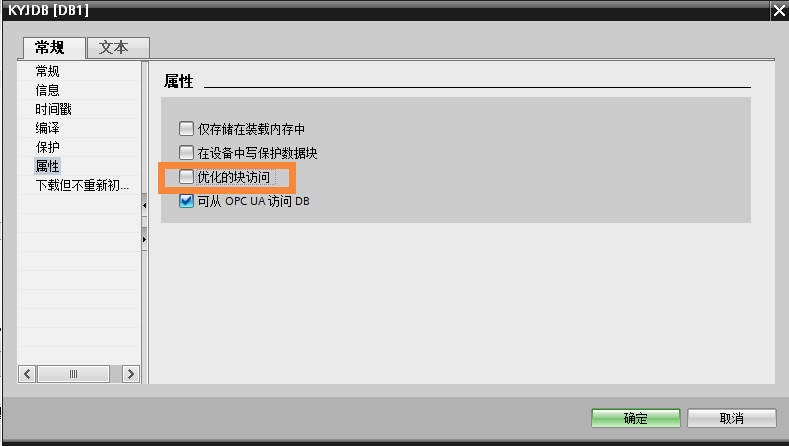The image size is (789, 446).
Task: Collapse navigation pane with left splitter arrow
Action: pyautogui.click(x=144, y=205)
